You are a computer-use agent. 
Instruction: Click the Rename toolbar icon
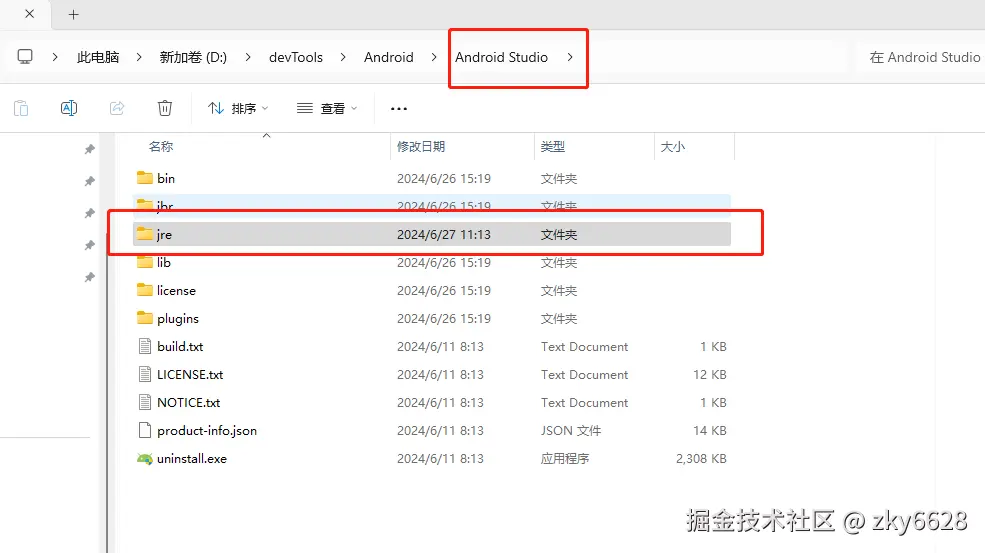[x=68, y=108]
